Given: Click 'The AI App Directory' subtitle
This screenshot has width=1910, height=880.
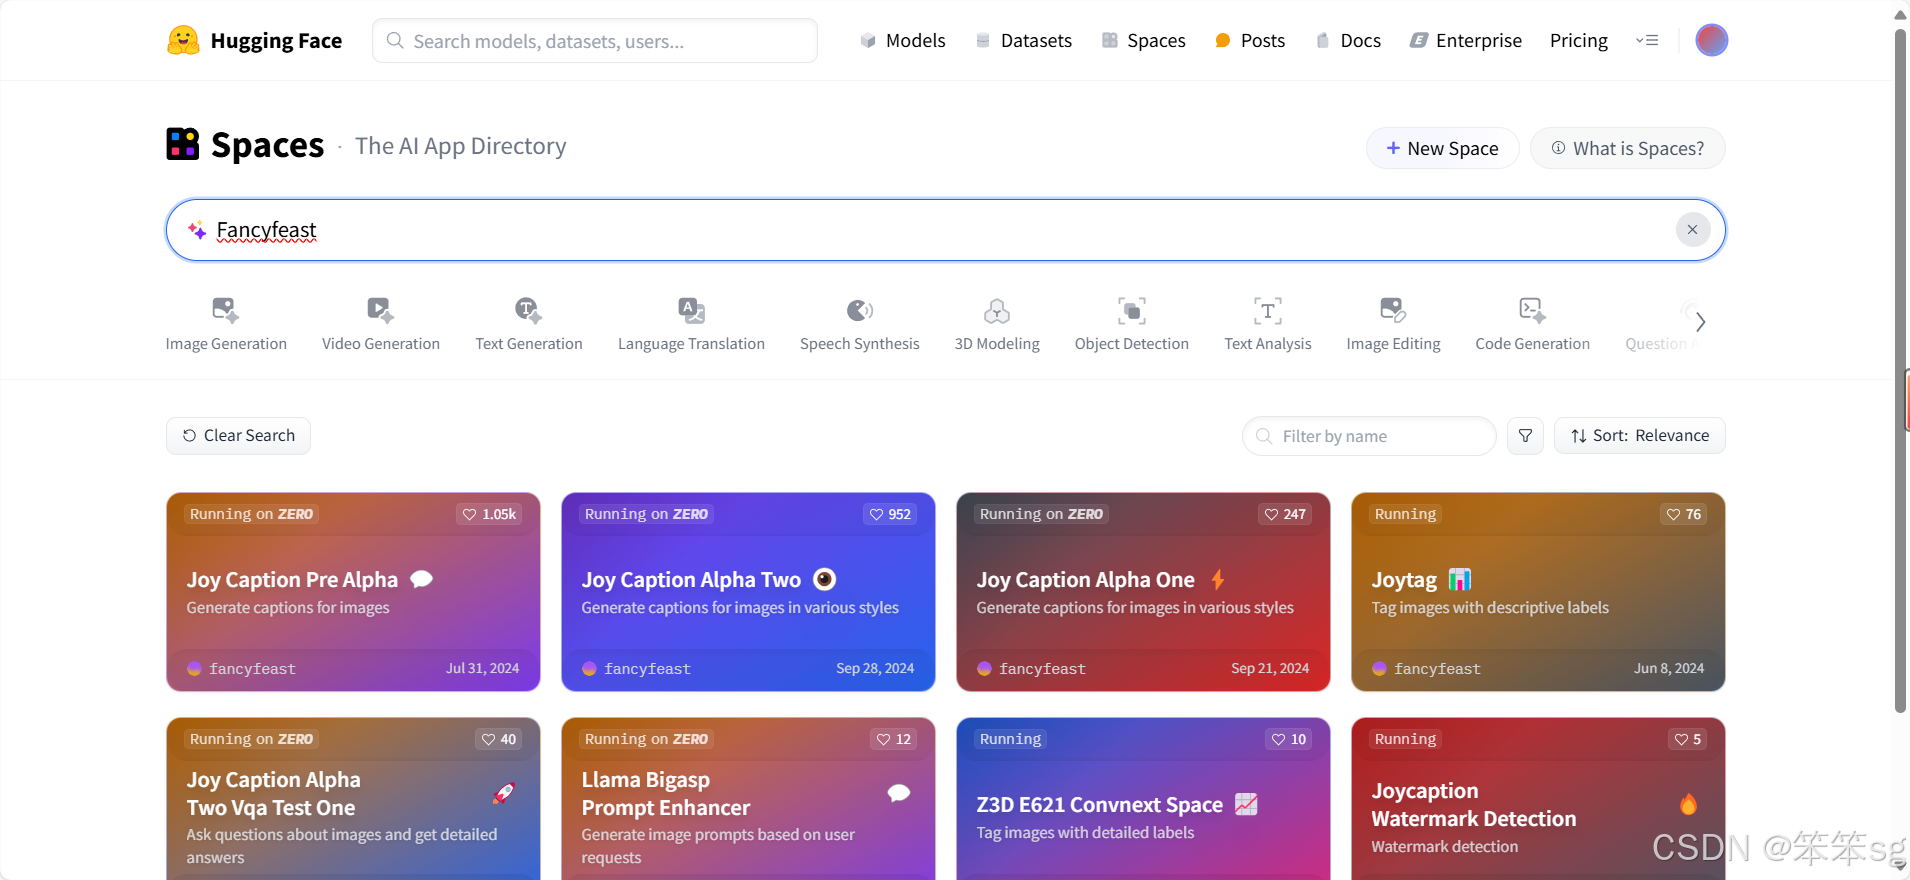Looking at the screenshot, I should [x=460, y=146].
